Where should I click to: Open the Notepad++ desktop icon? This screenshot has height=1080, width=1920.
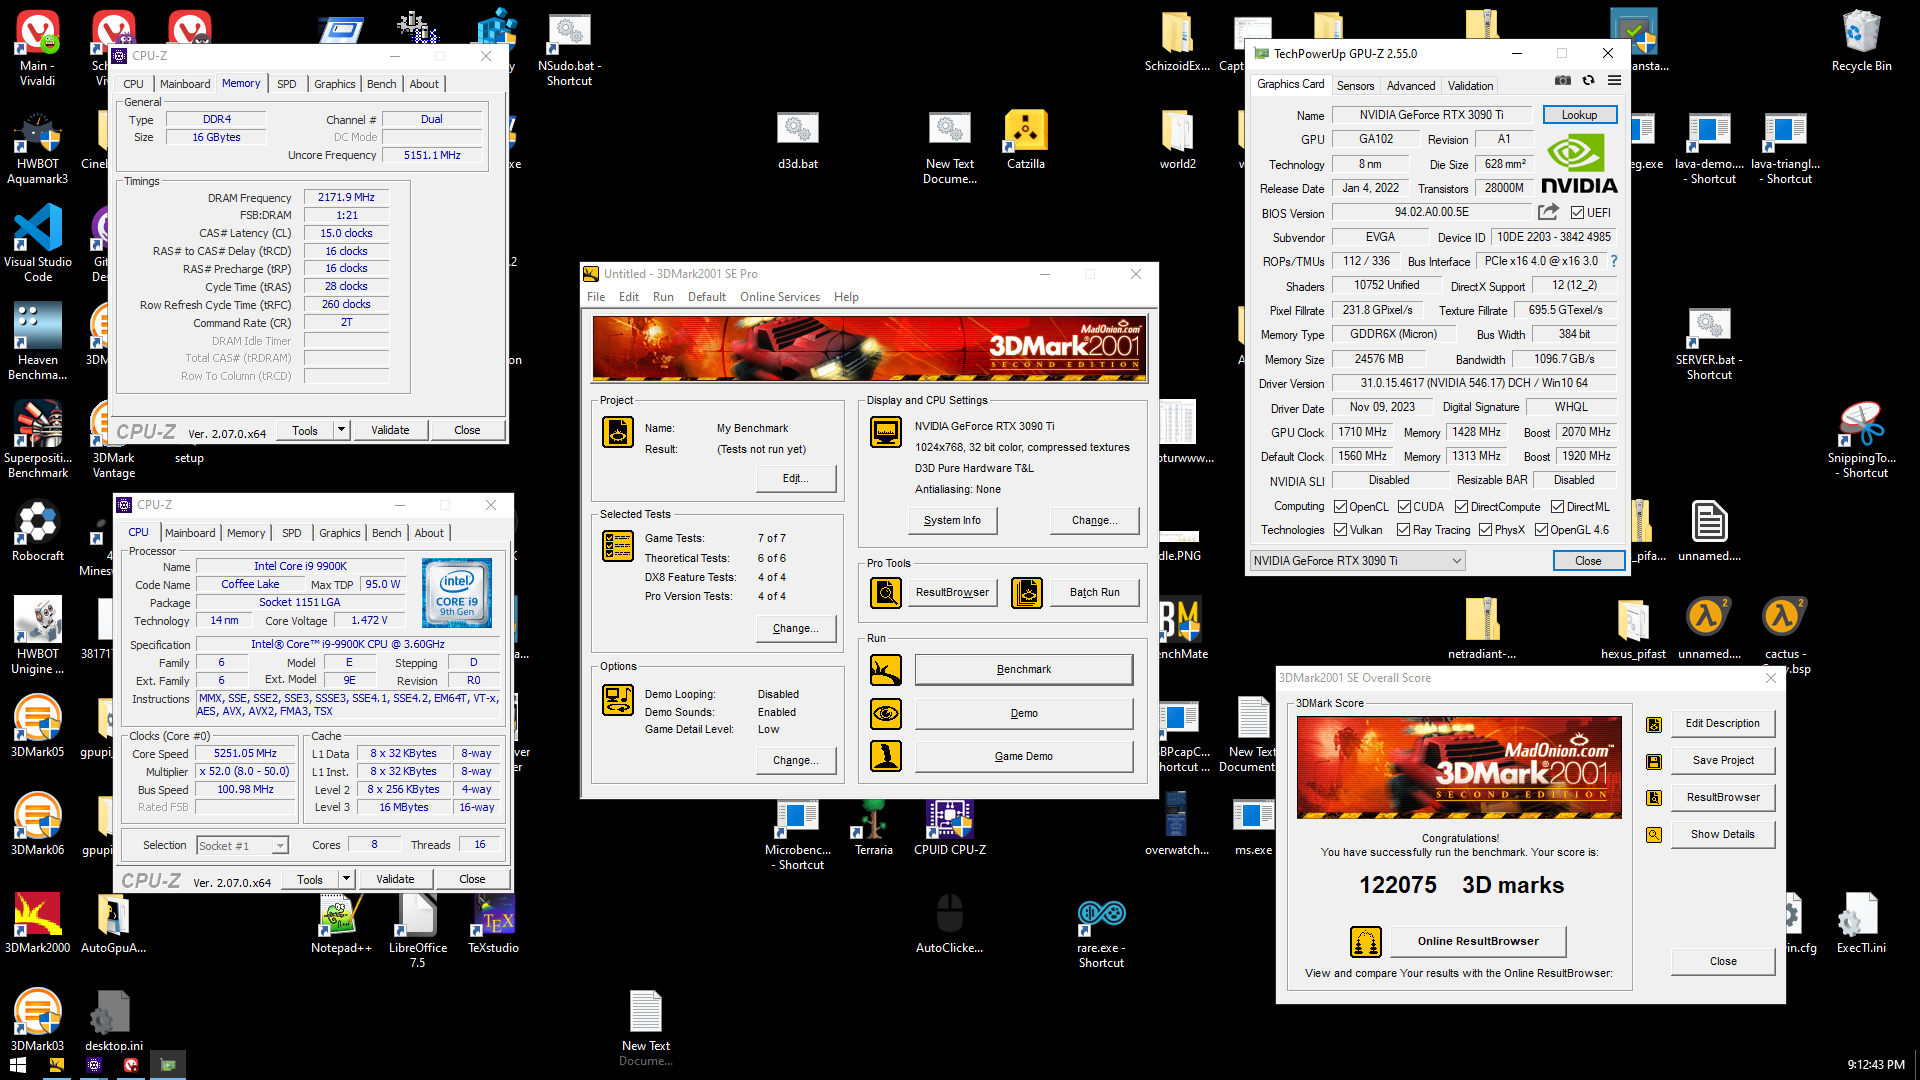(341, 924)
